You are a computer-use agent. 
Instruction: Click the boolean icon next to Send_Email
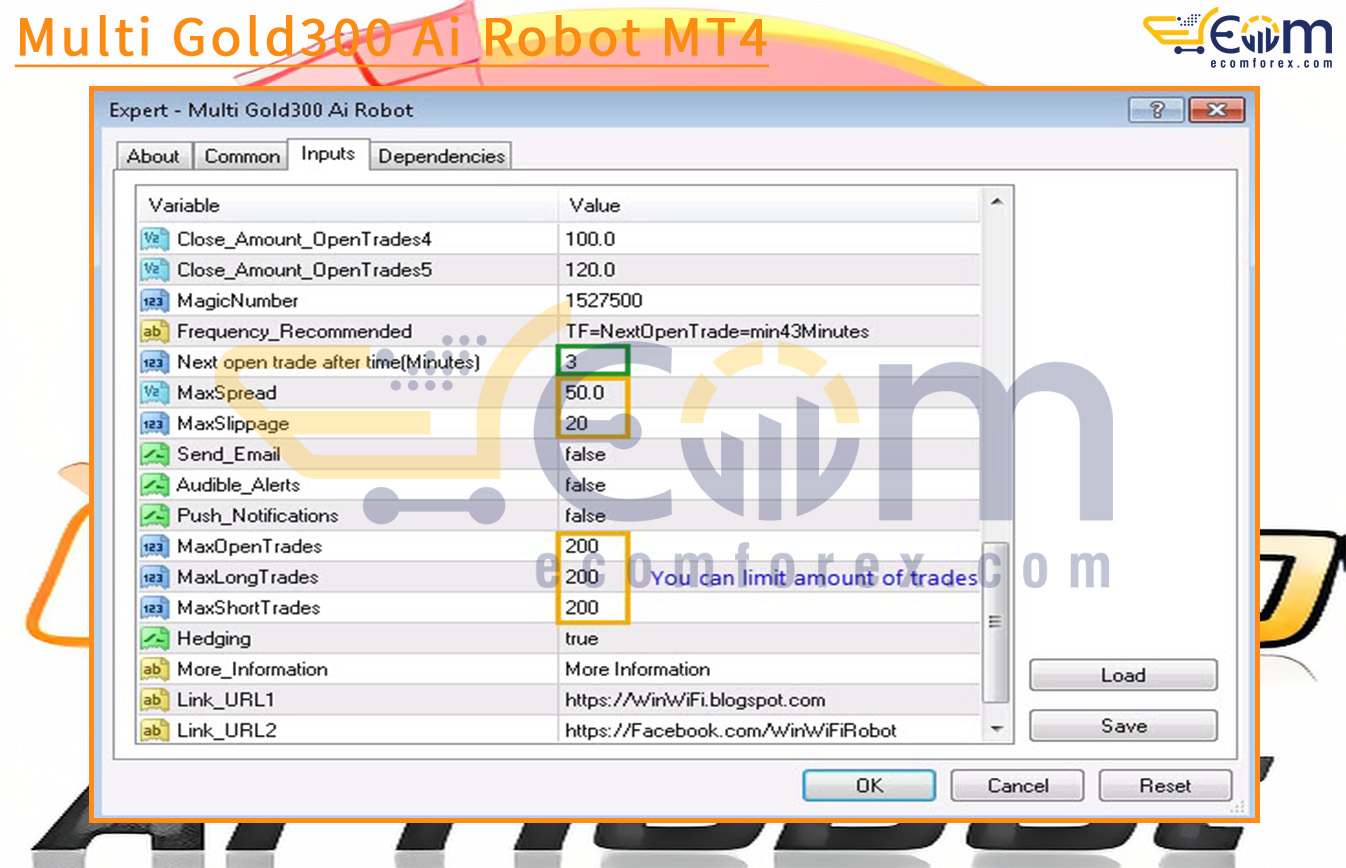click(x=154, y=455)
